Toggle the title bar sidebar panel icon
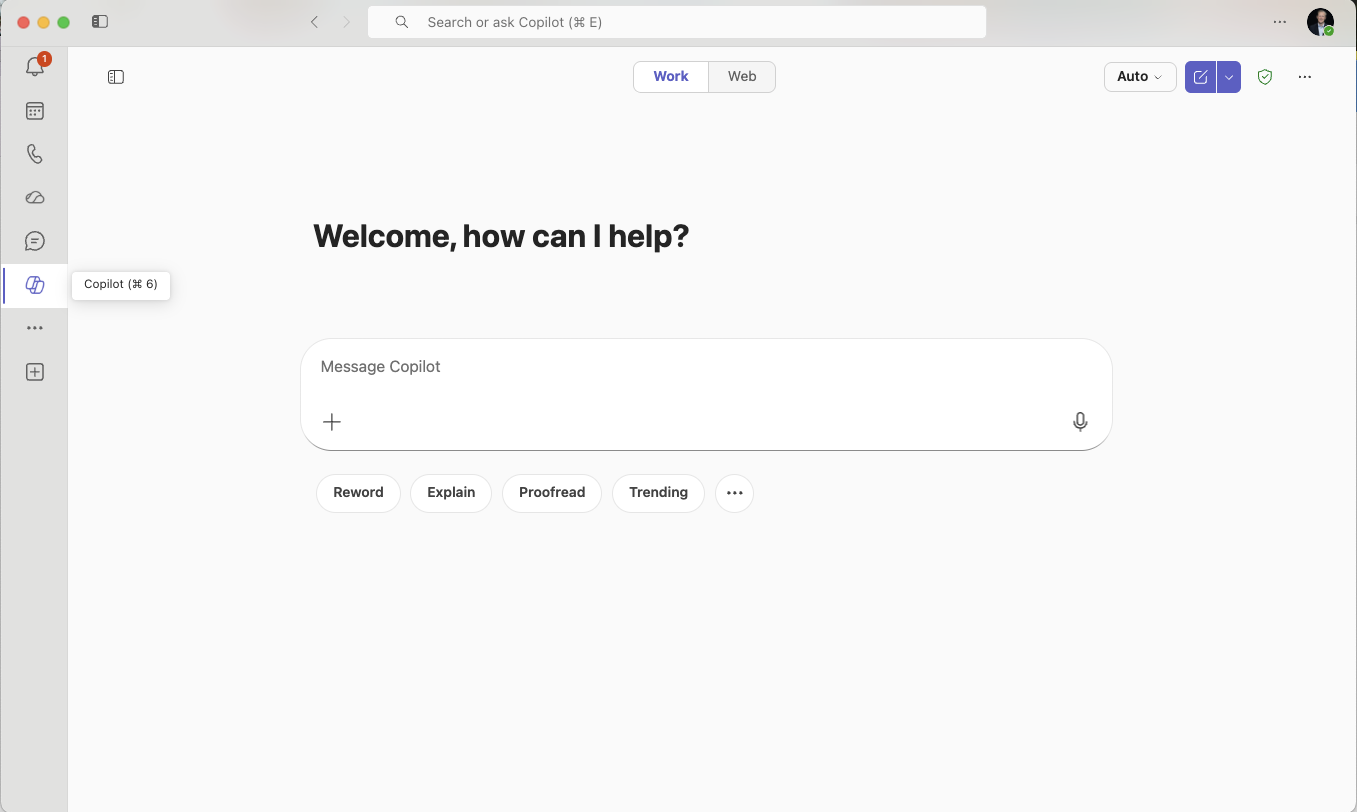 click(x=99, y=21)
